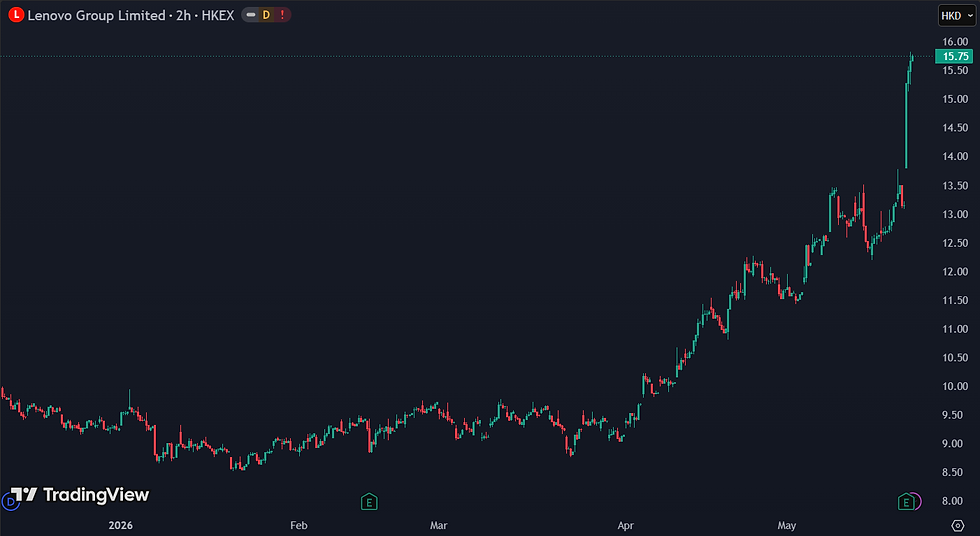Screen dimensions: 980x536
Task: Click the 11.50 price axis label
Action: [x=955, y=300]
